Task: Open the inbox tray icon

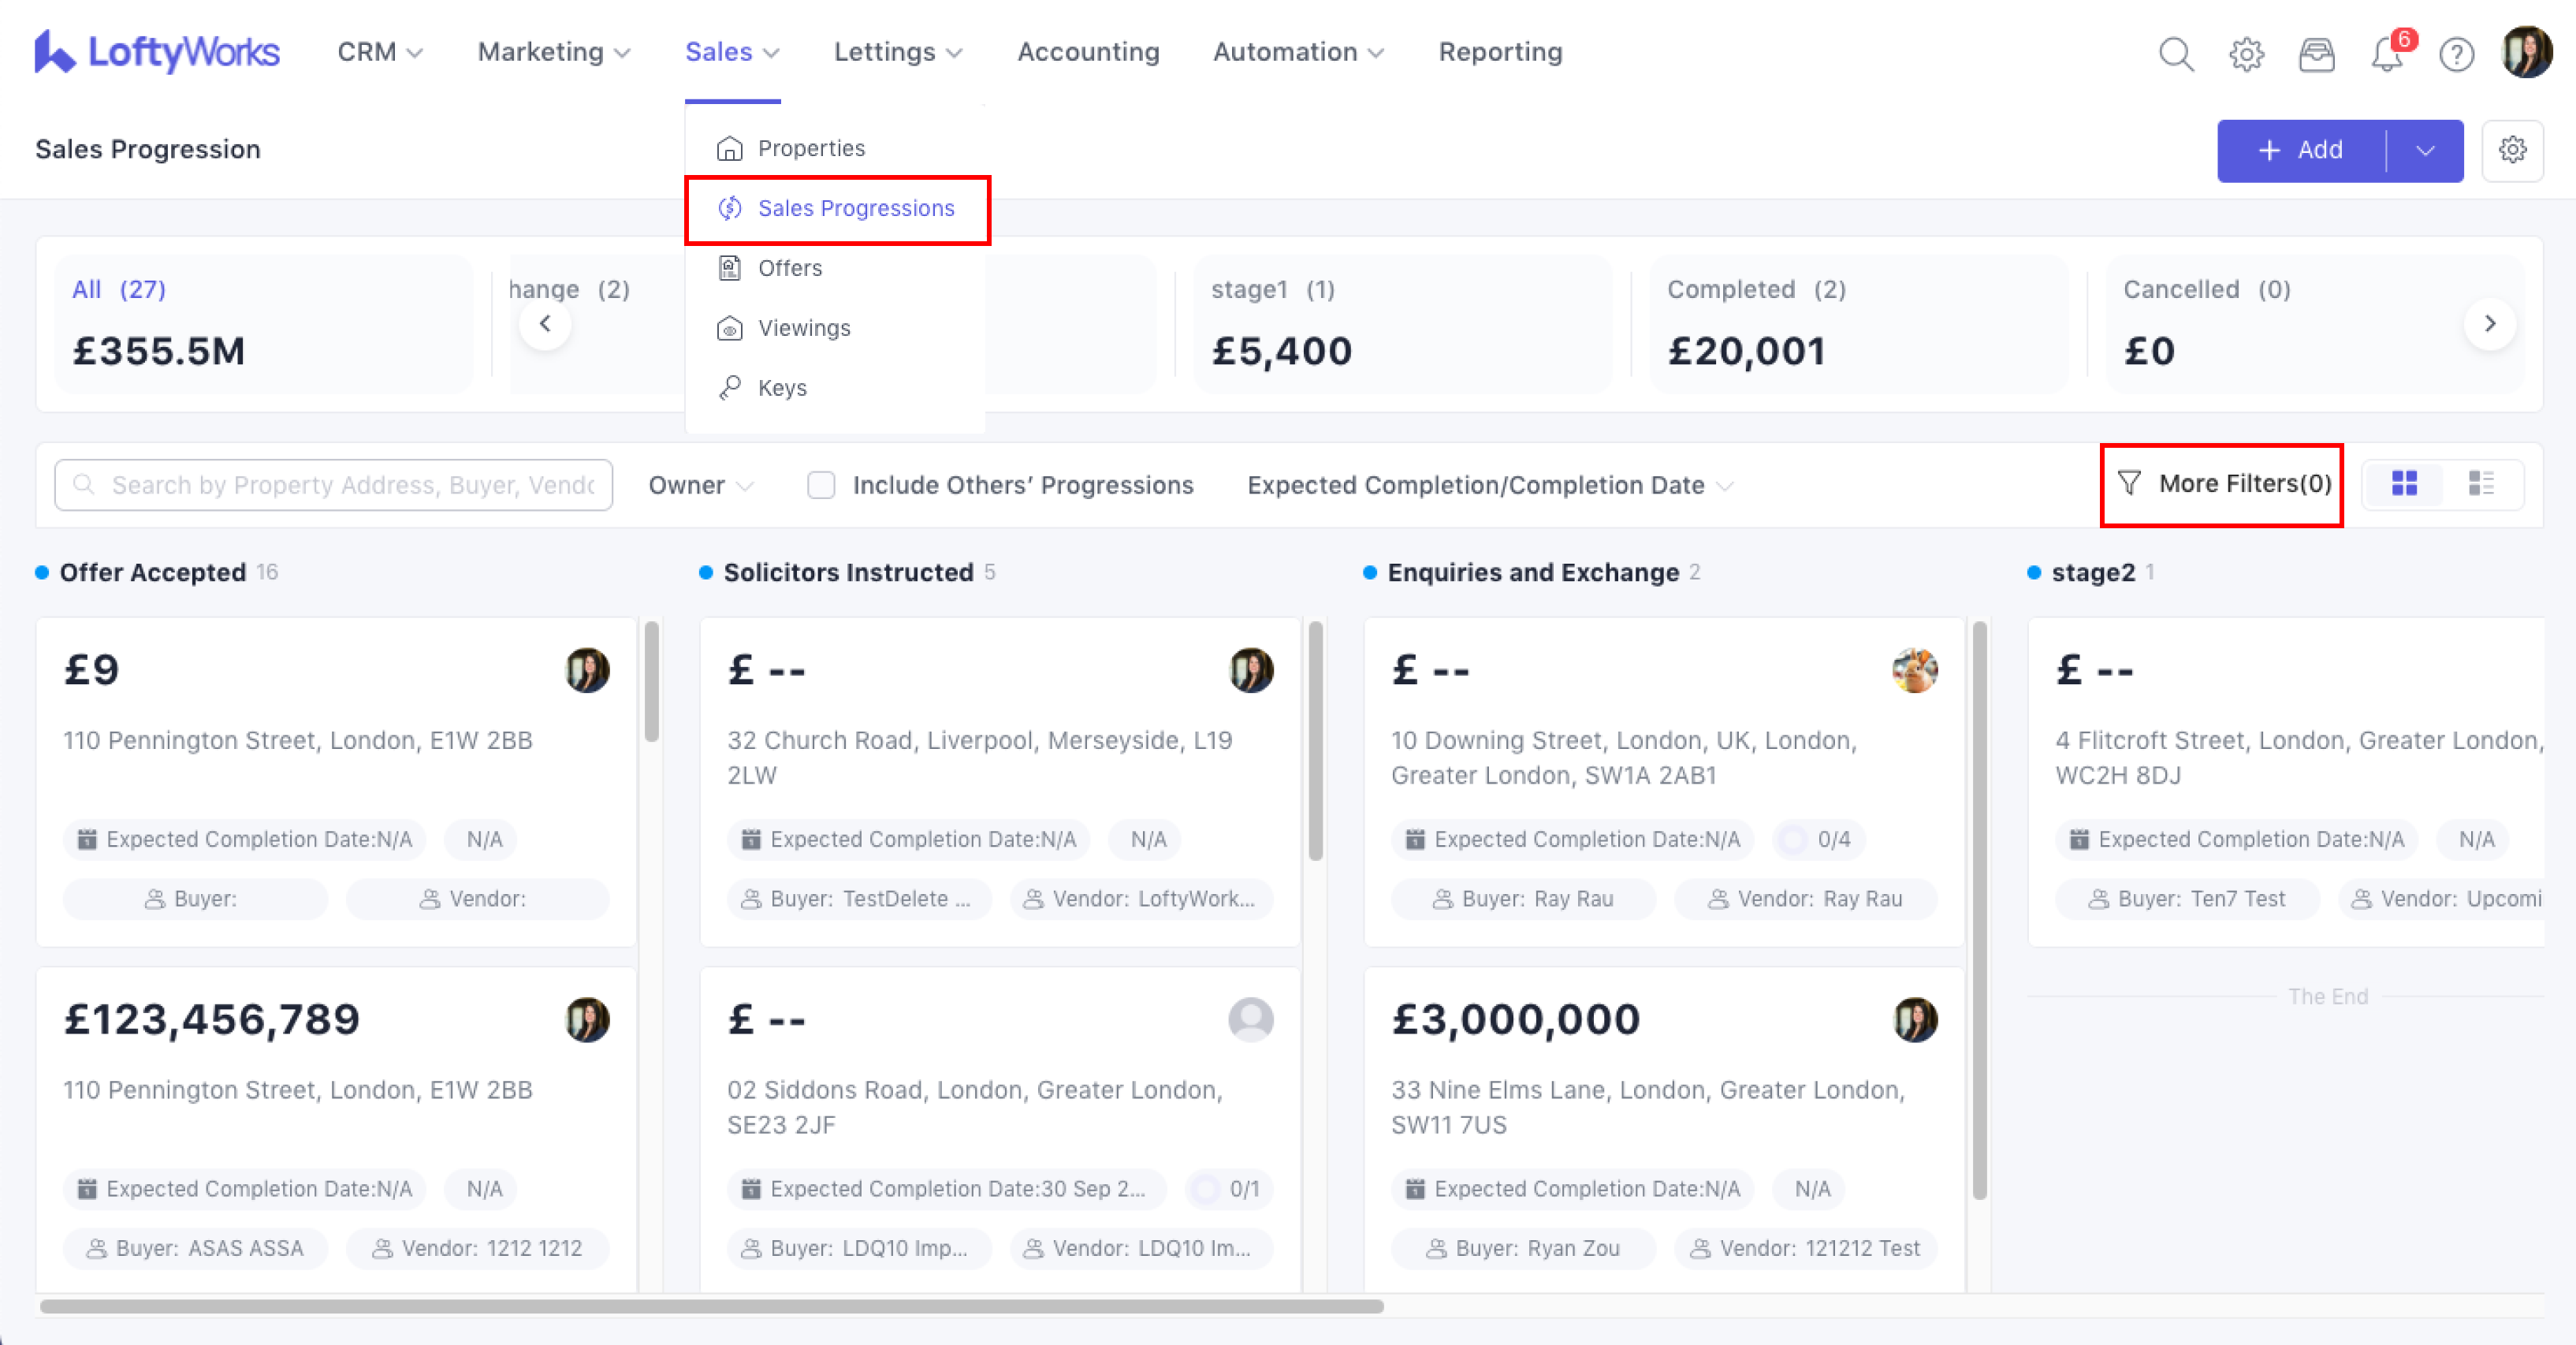Action: coord(2316,53)
